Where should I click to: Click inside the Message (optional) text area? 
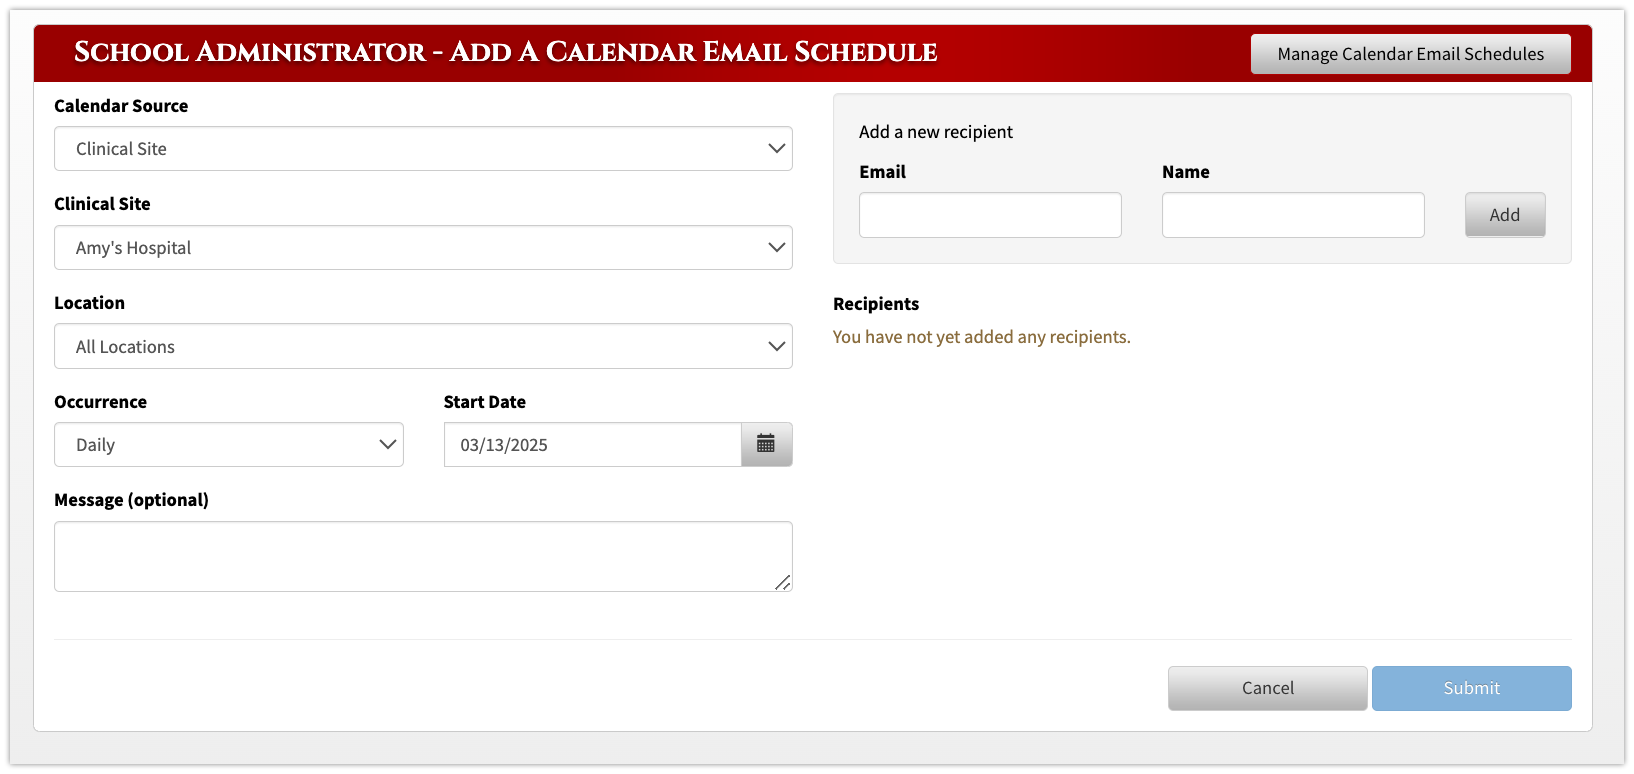pos(423,556)
